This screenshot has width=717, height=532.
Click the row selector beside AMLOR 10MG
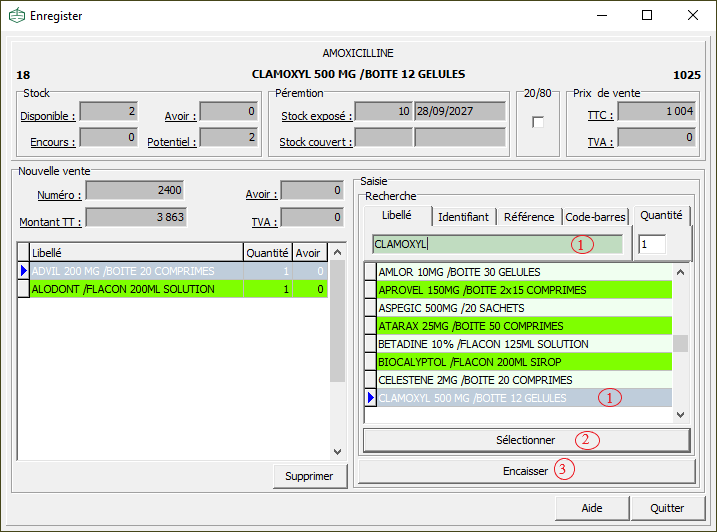click(x=370, y=272)
